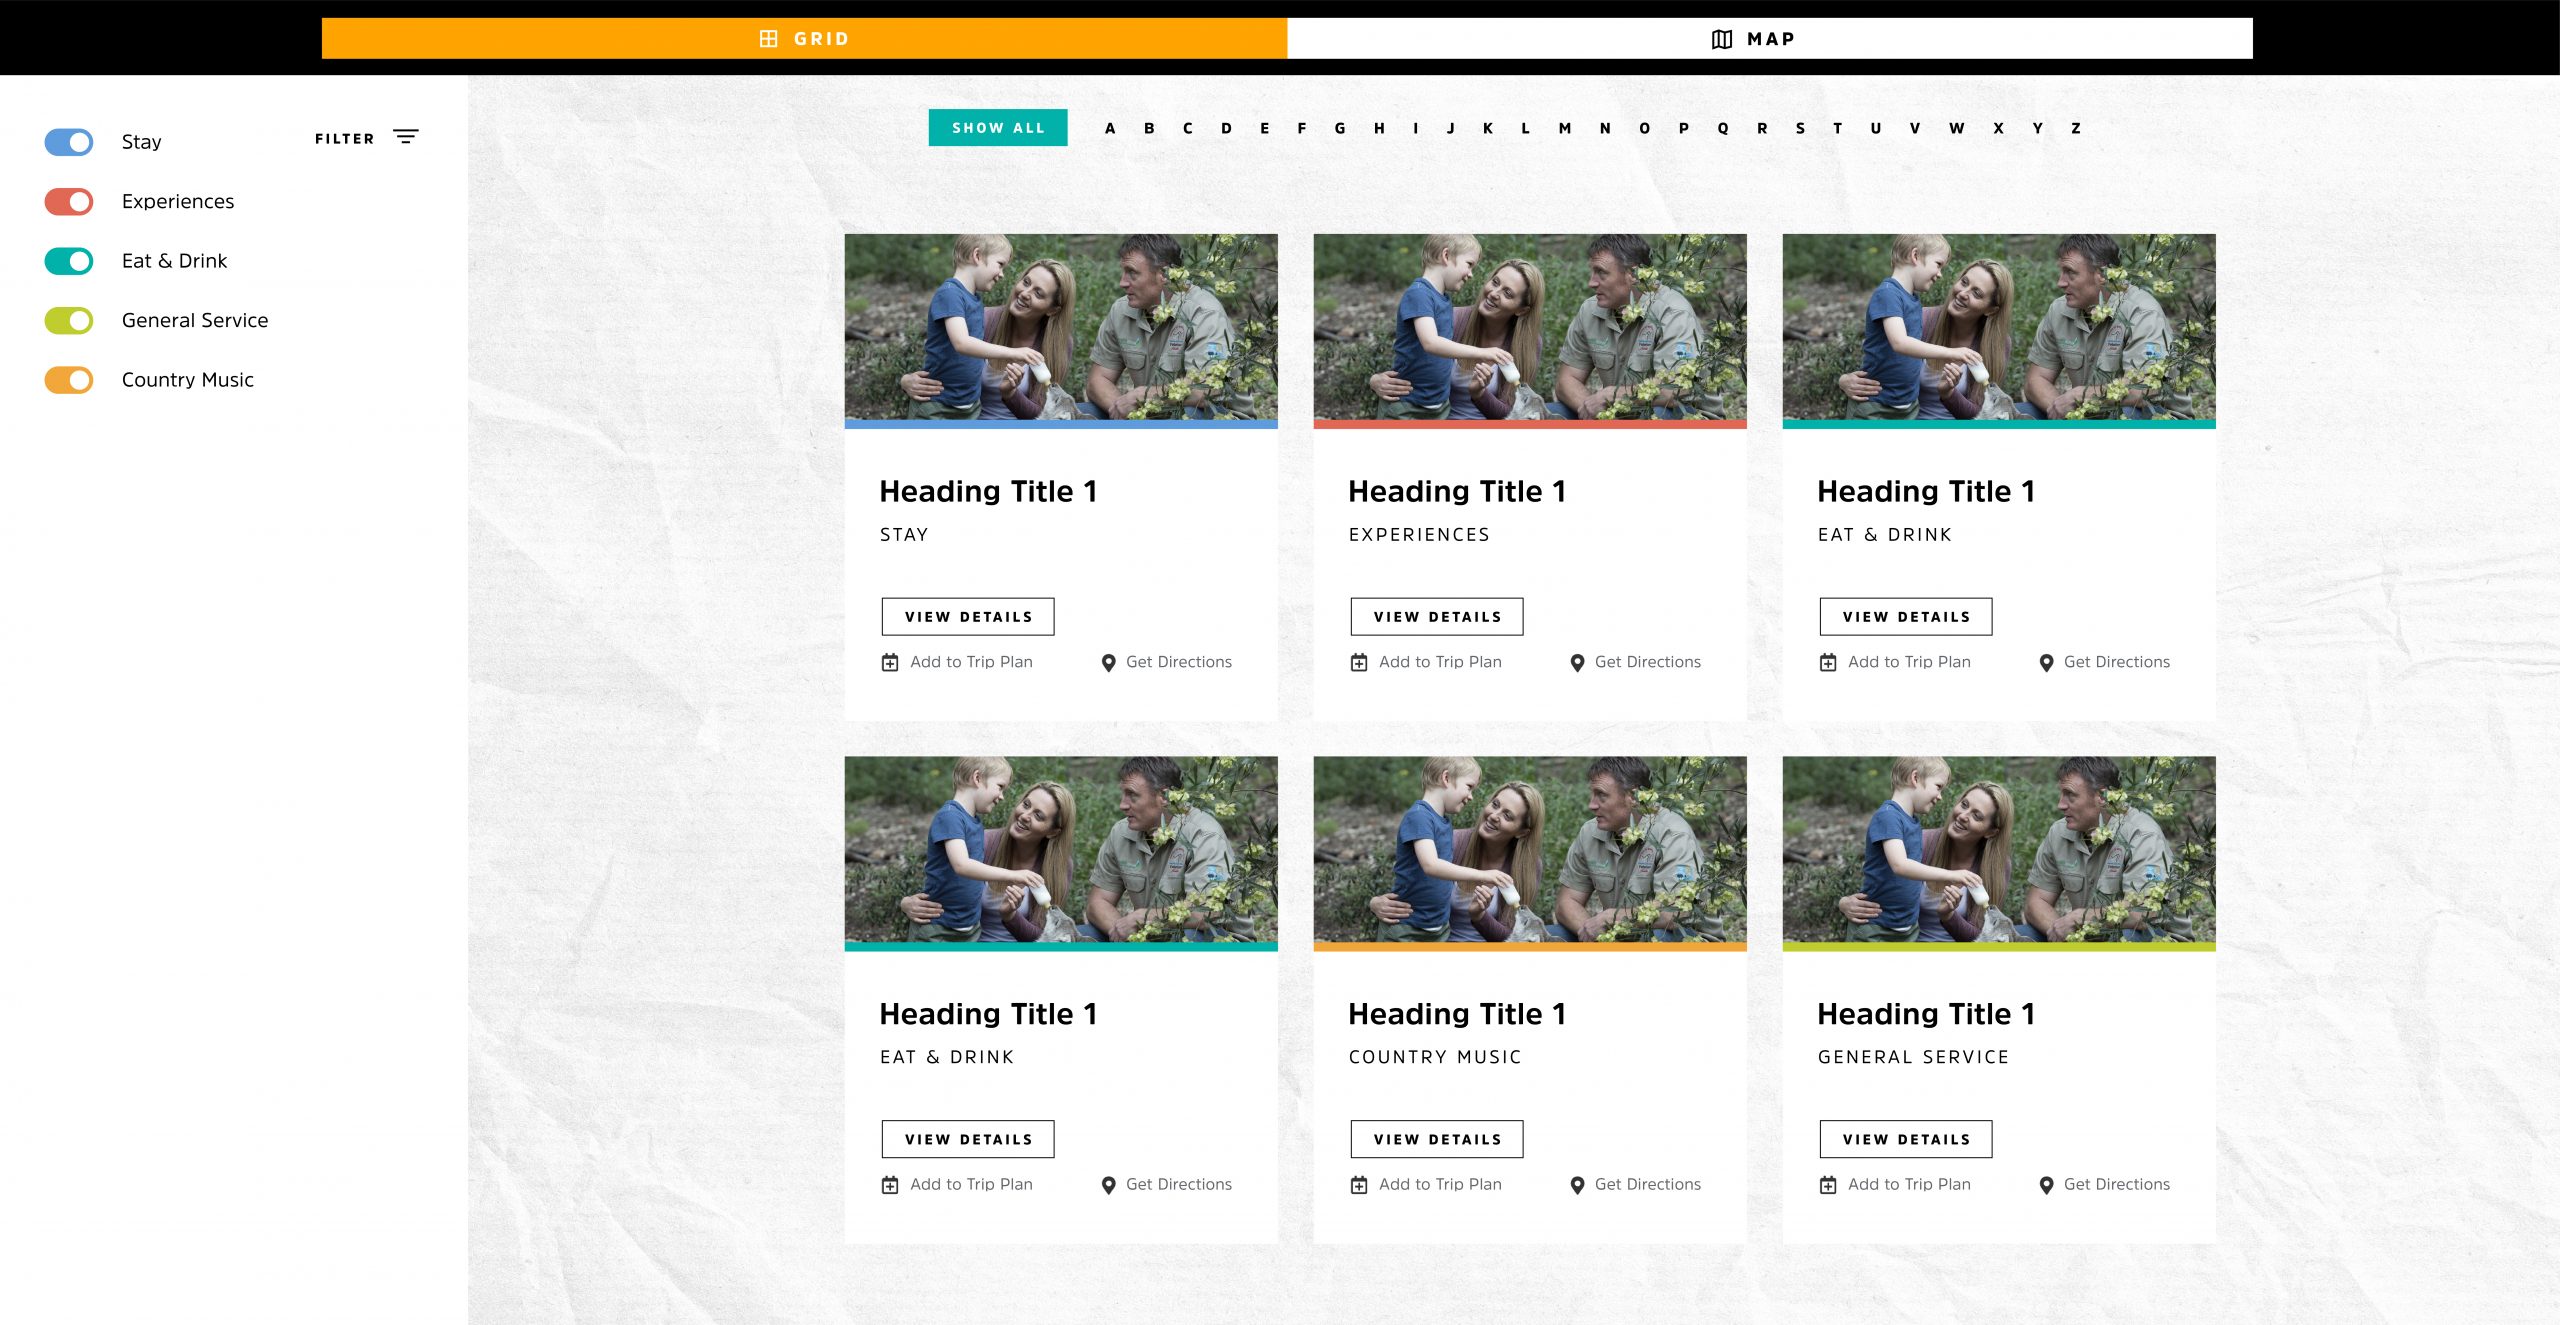Select the Grid view tab

(804, 39)
